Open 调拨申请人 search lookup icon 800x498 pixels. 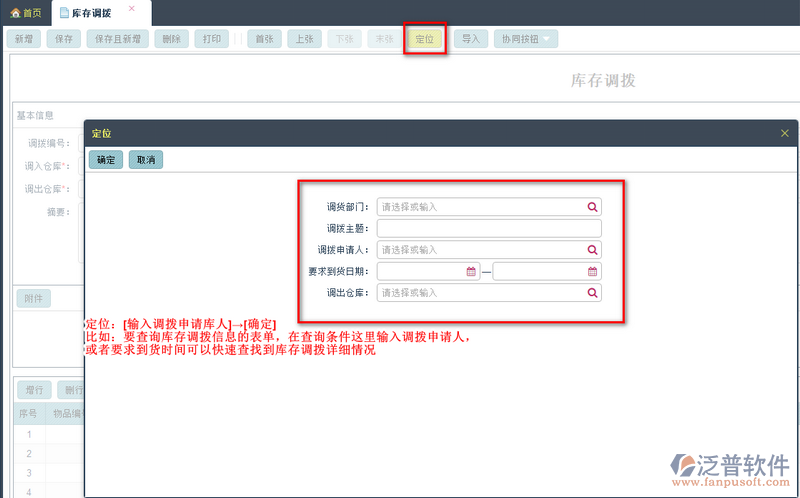click(592, 250)
